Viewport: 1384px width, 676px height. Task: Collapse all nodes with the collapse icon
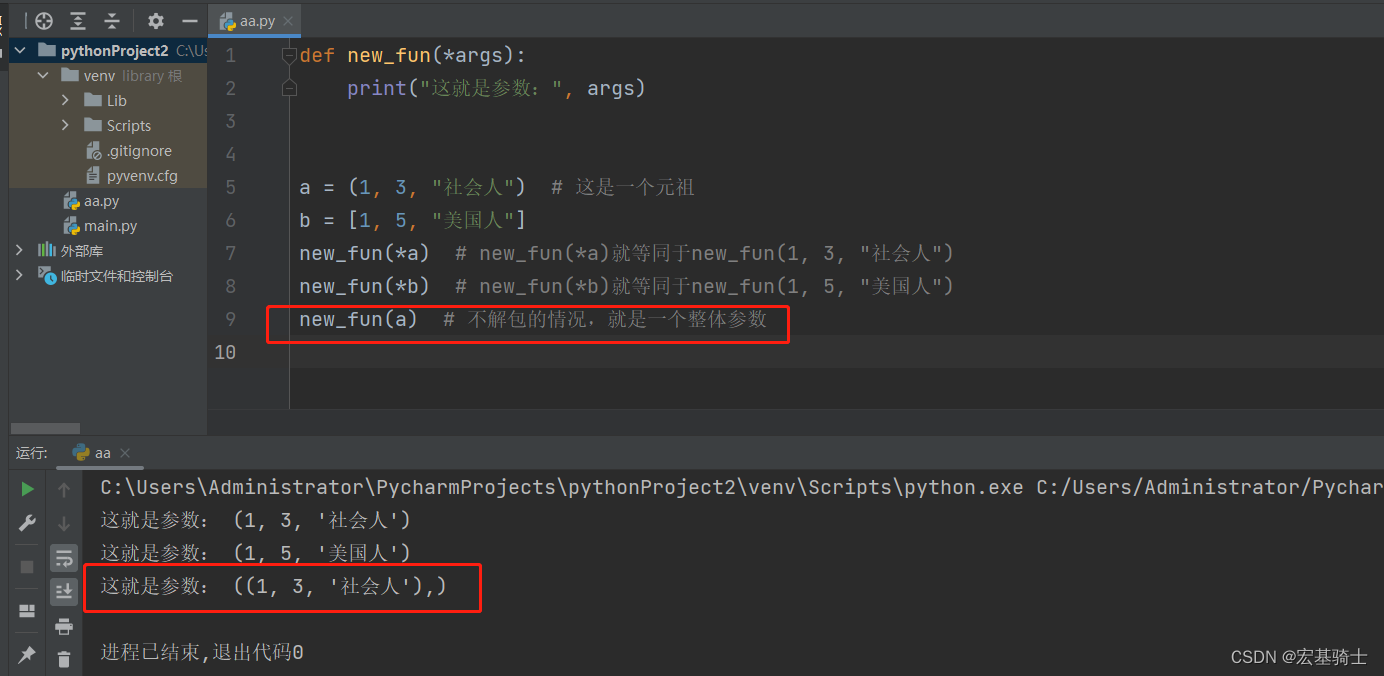tap(112, 20)
